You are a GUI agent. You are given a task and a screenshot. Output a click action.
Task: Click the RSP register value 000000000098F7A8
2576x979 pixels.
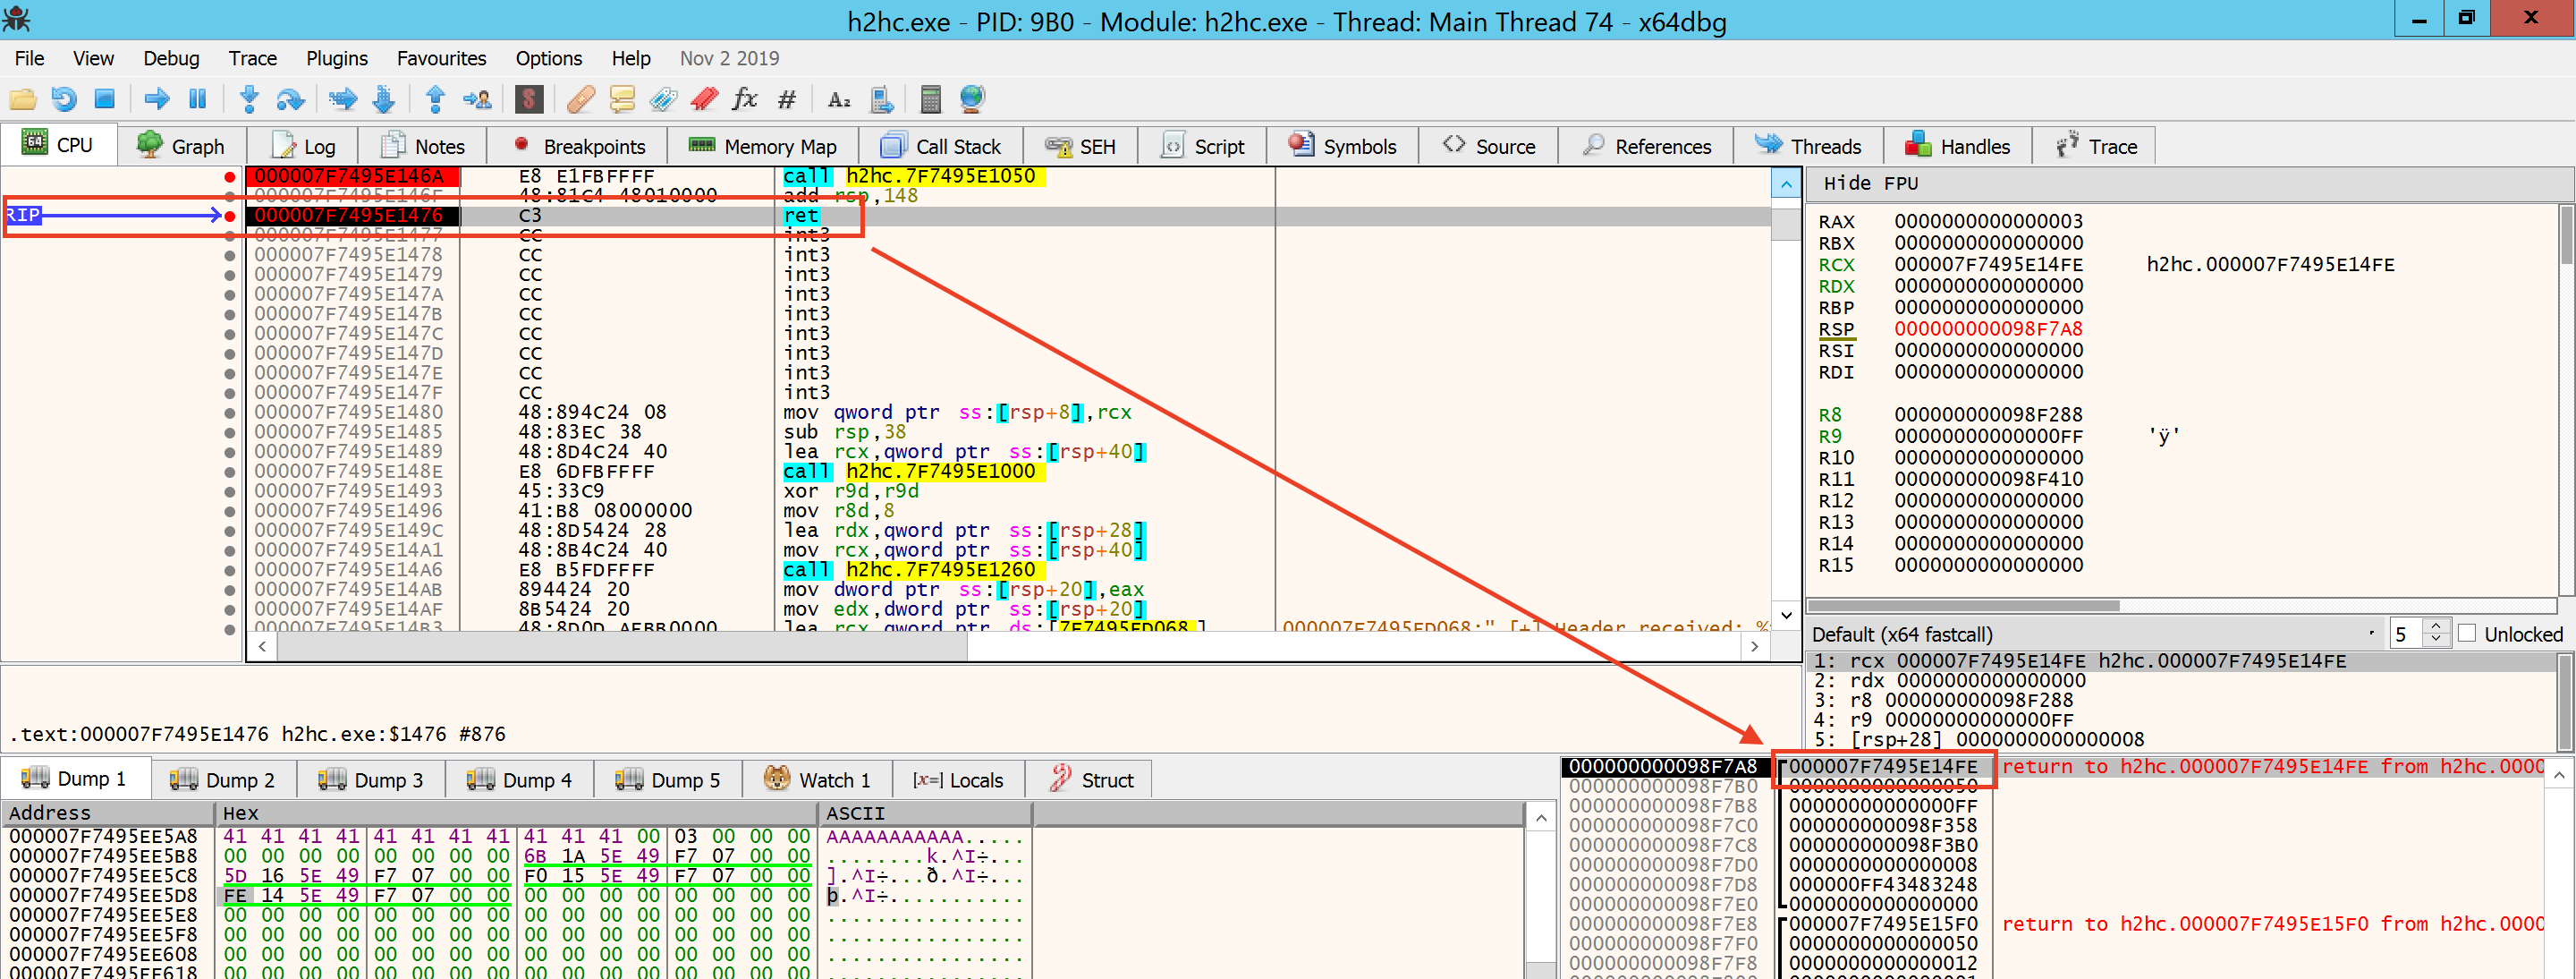tap(1988, 329)
